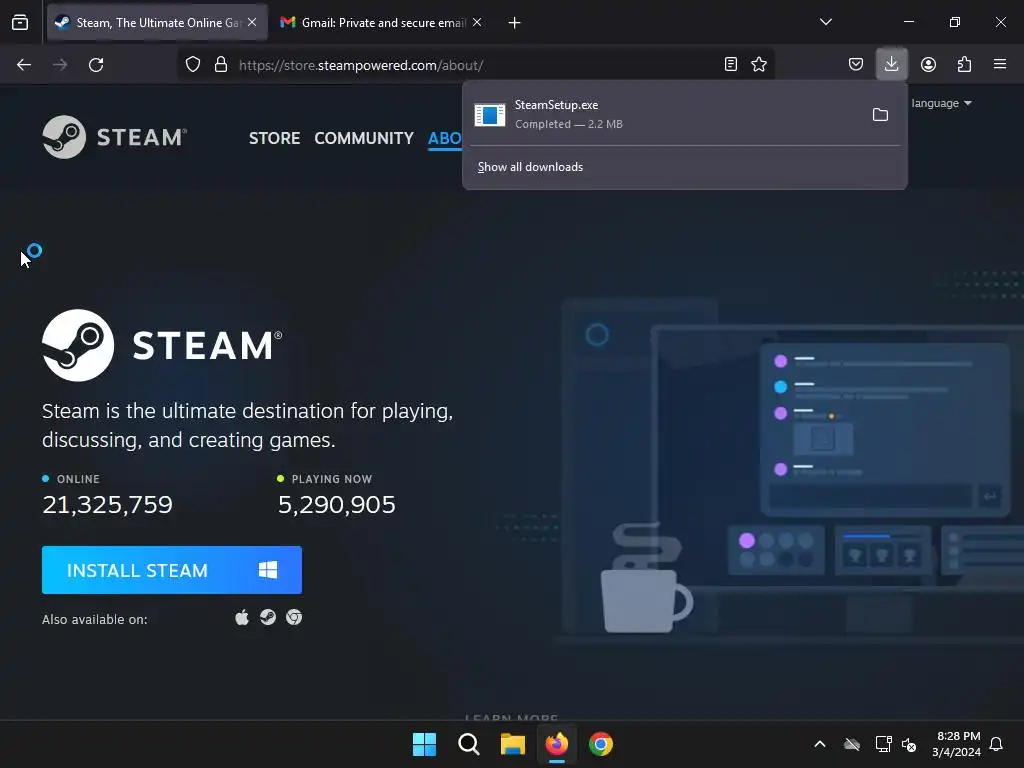Toggle reader view icon in address bar
This screenshot has width=1024, height=768.
(731, 64)
